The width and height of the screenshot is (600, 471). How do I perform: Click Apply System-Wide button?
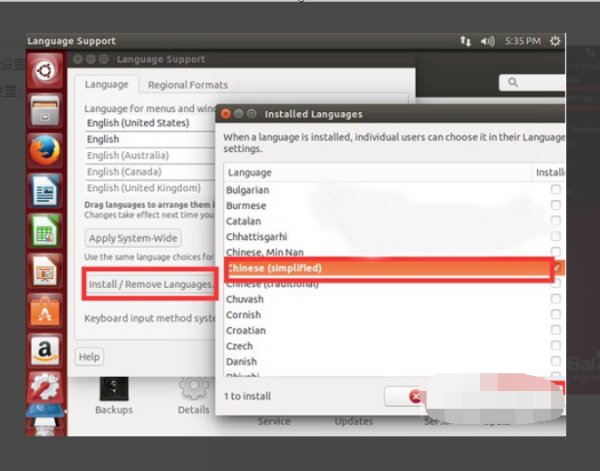tap(133, 238)
